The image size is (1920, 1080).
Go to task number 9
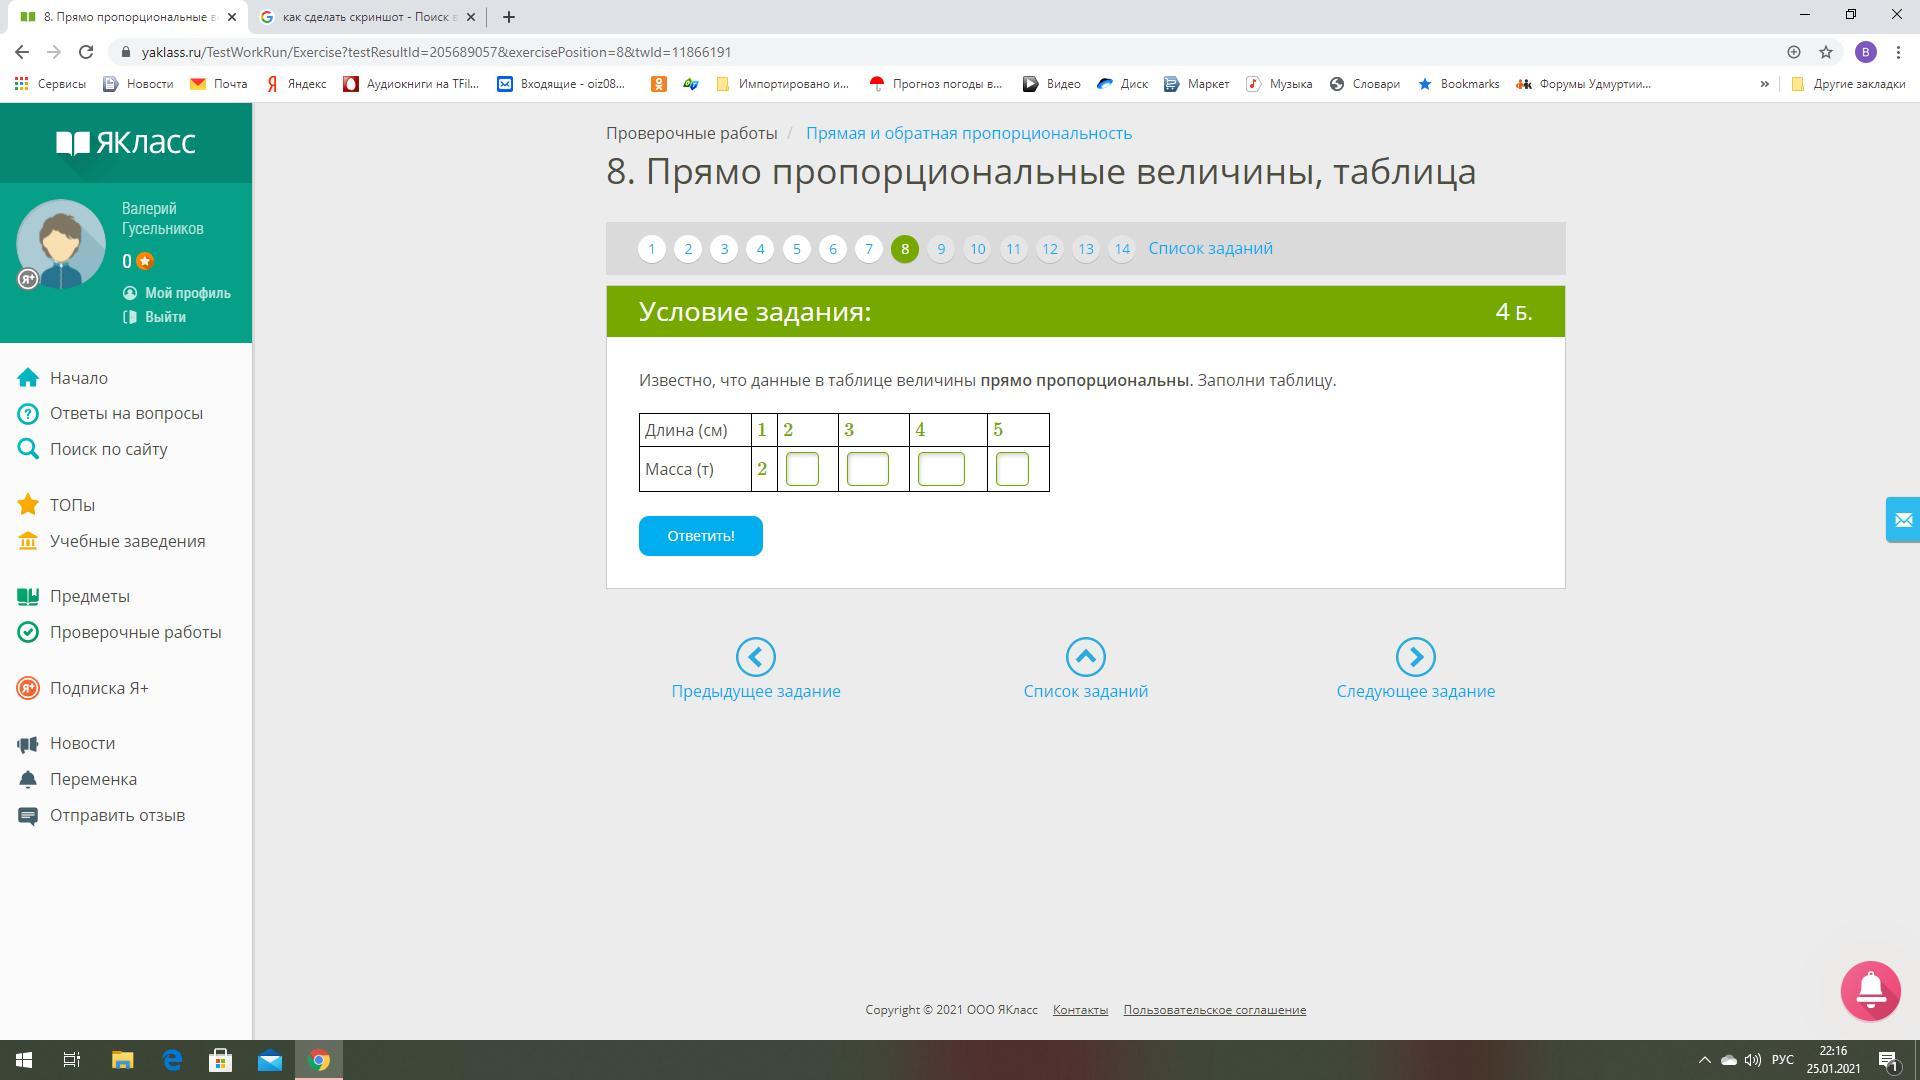click(x=940, y=249)
